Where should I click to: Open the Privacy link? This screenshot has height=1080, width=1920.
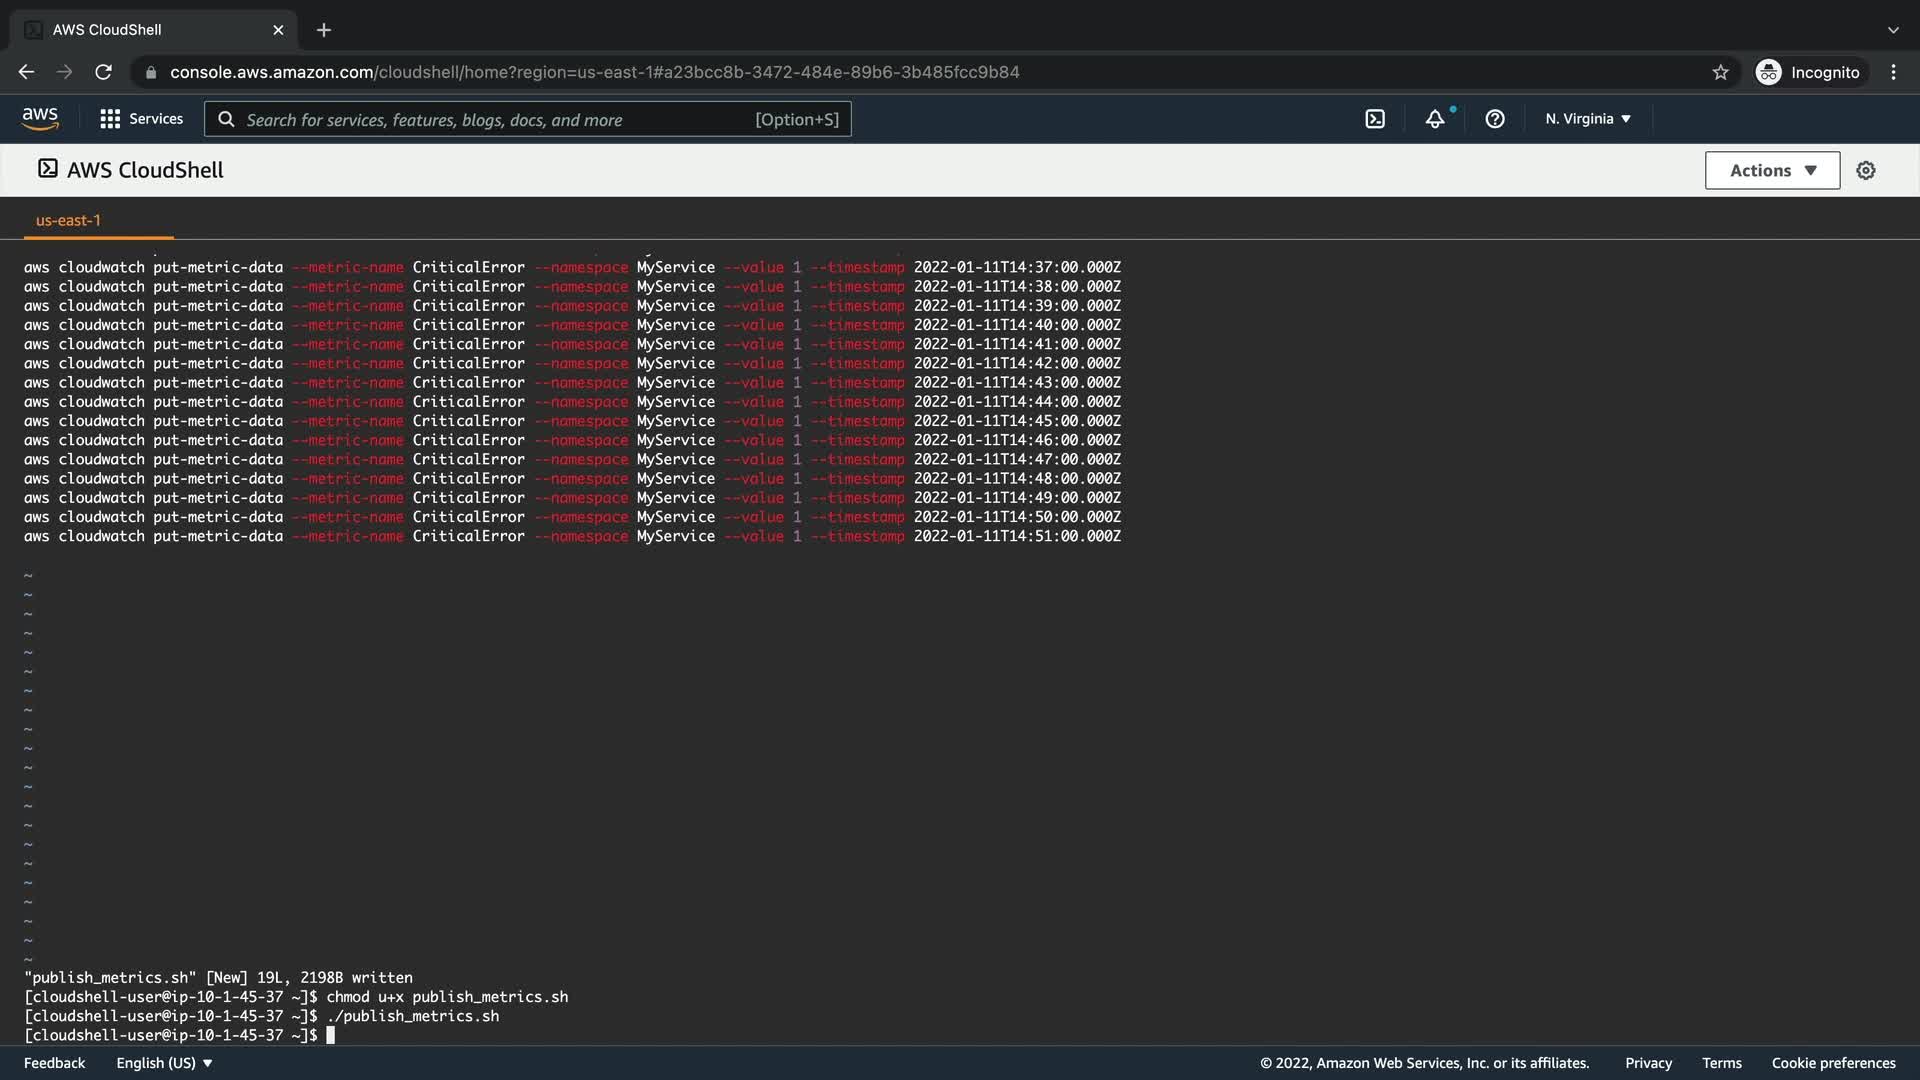1648,1063
